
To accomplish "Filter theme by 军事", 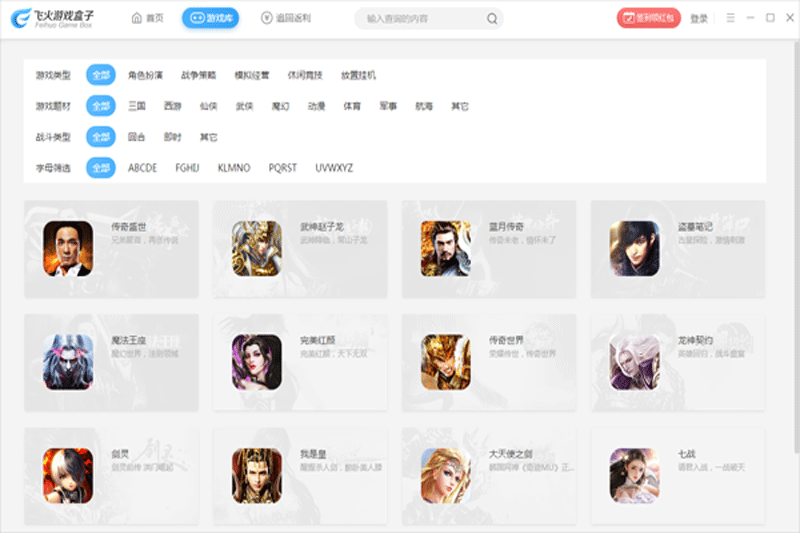I will point(388,106).
